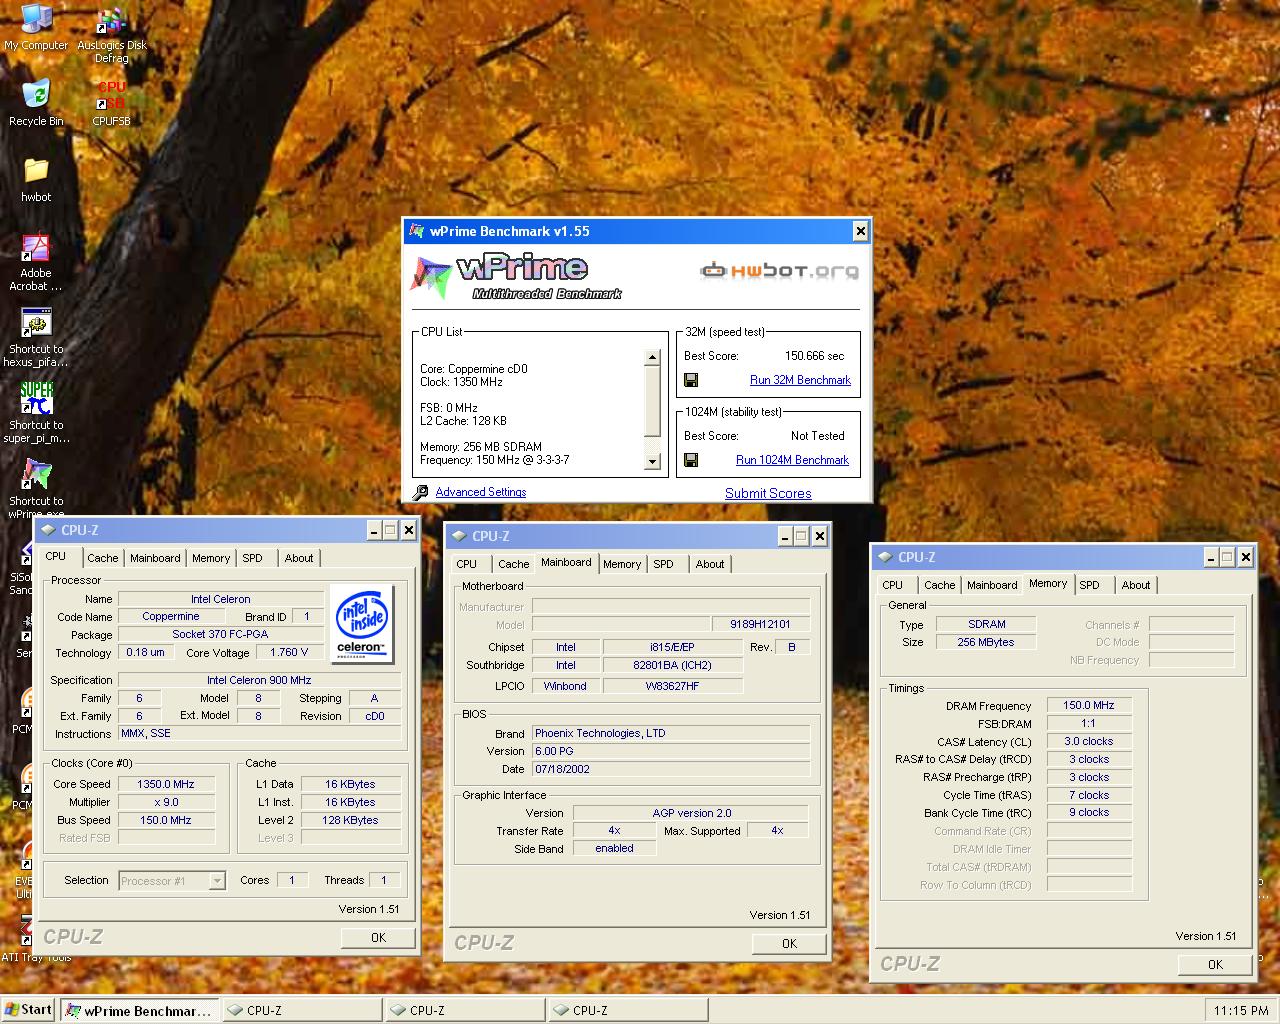Click the title bar icon of the Memory CPU-Z window

(885, 557)
